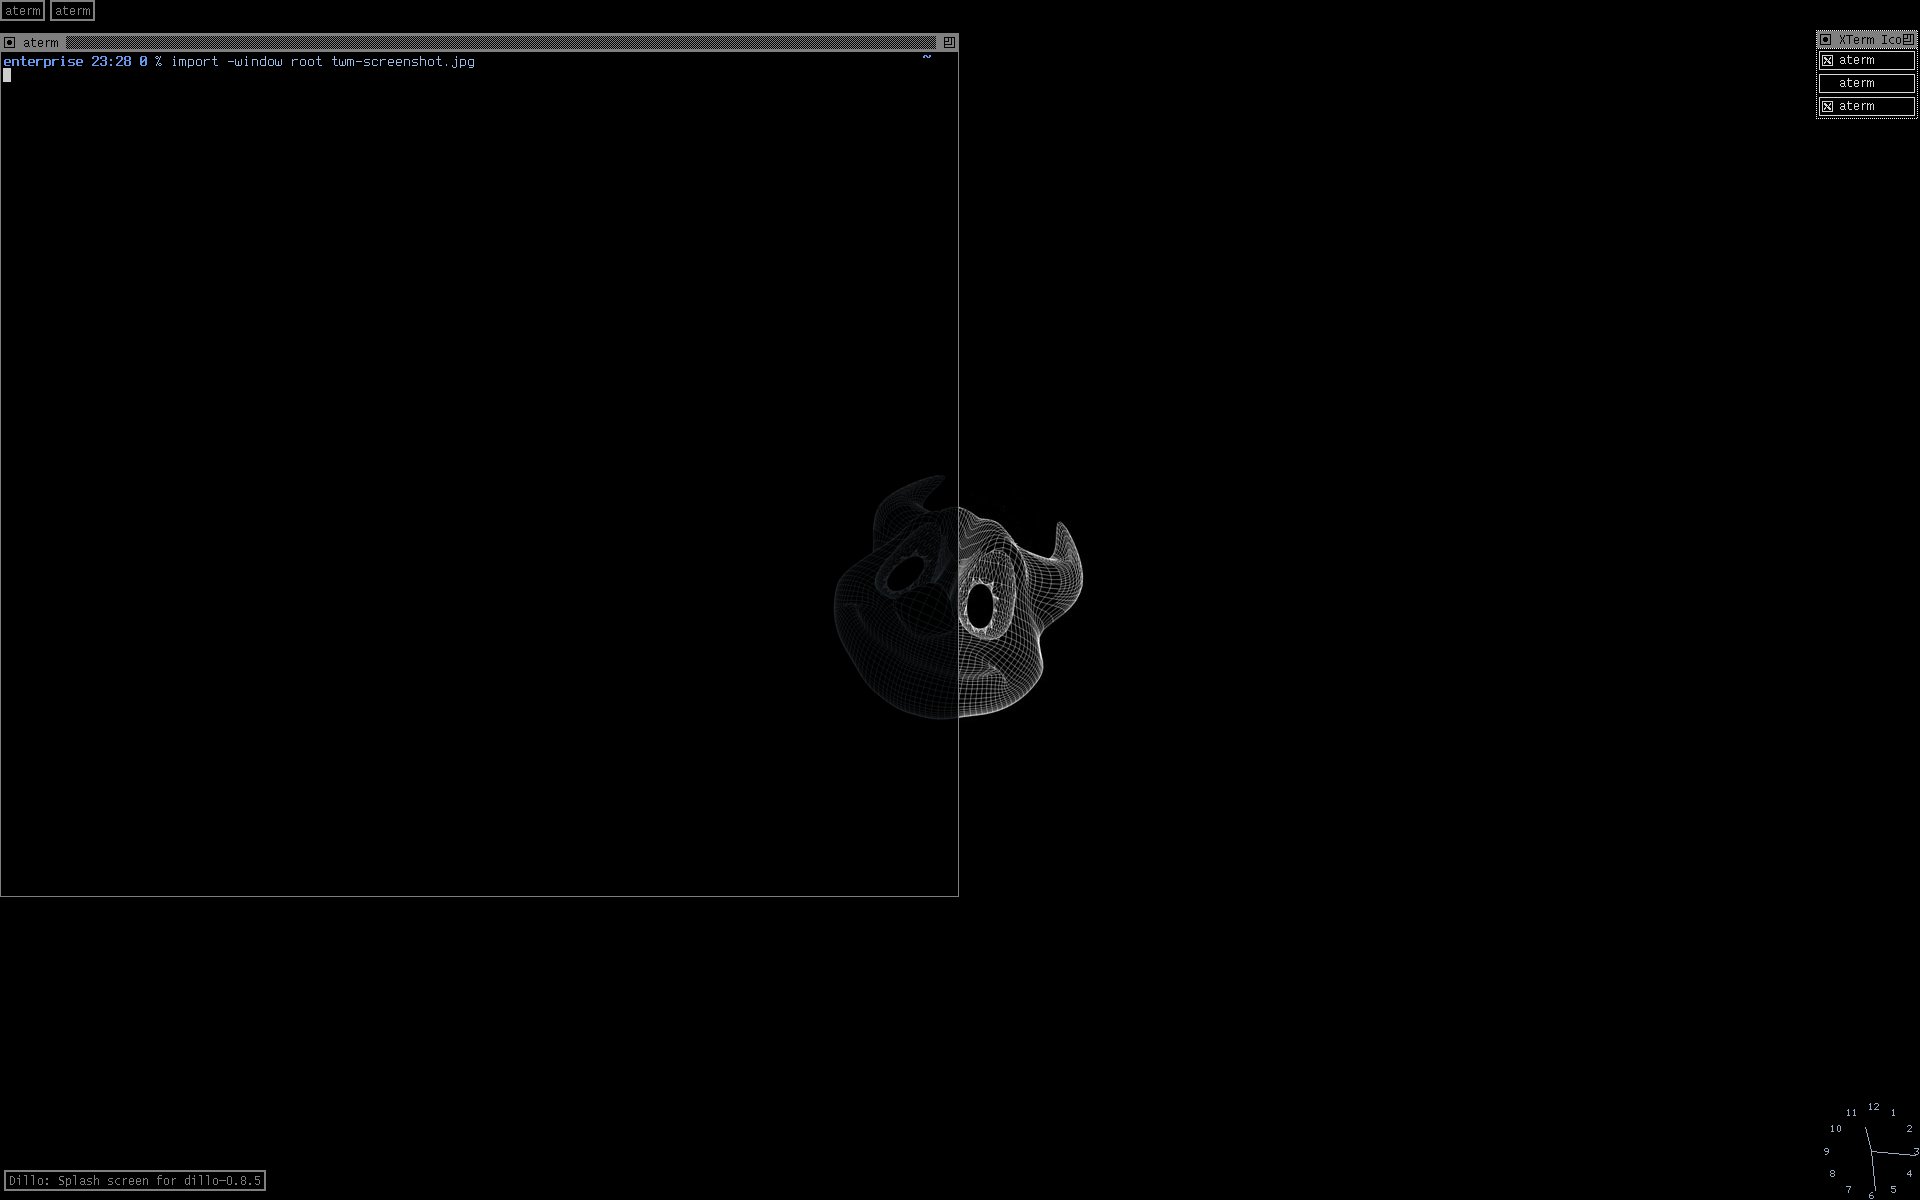Viewport: 1920px width, 1200px height.
Task: Open the first iconified aterm icon at top-left
Action: 22,11
